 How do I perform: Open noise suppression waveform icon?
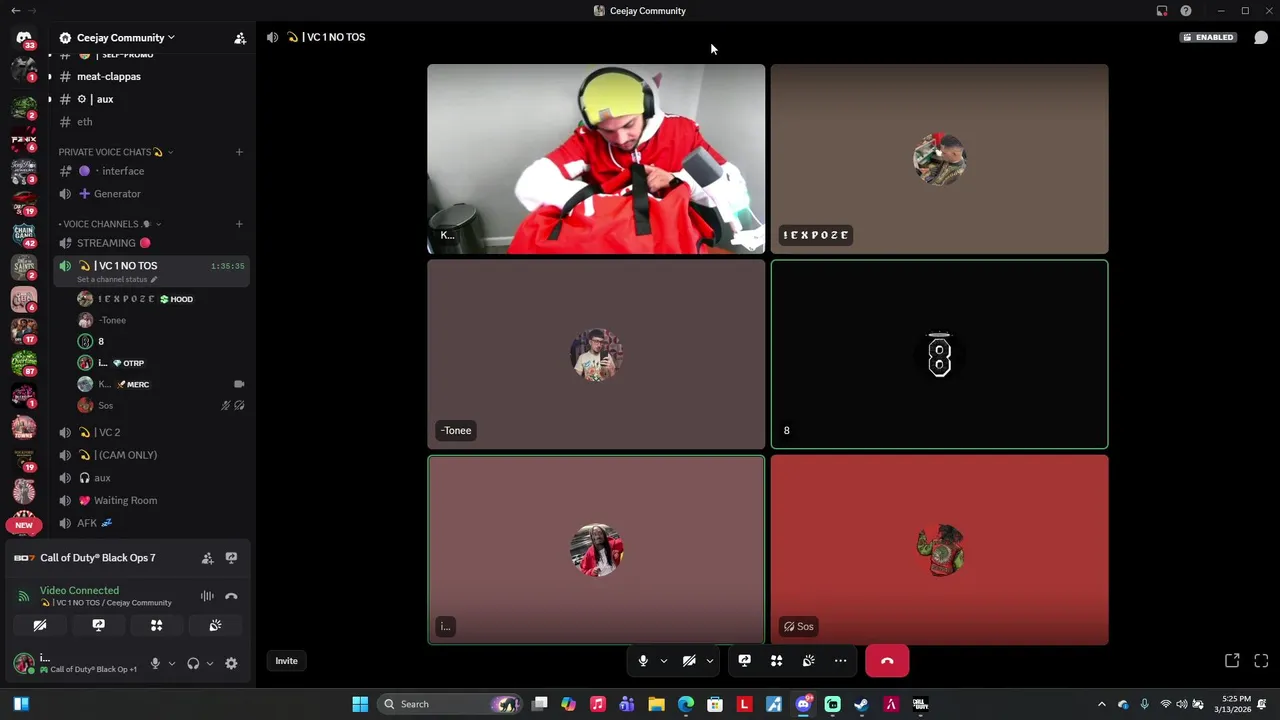pos(207,596)
